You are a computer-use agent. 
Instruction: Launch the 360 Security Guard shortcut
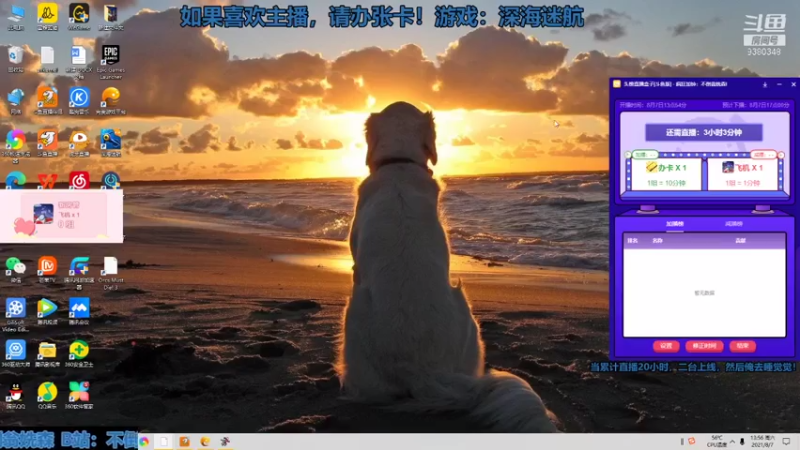pyautogui.click(x=79, y=353)
